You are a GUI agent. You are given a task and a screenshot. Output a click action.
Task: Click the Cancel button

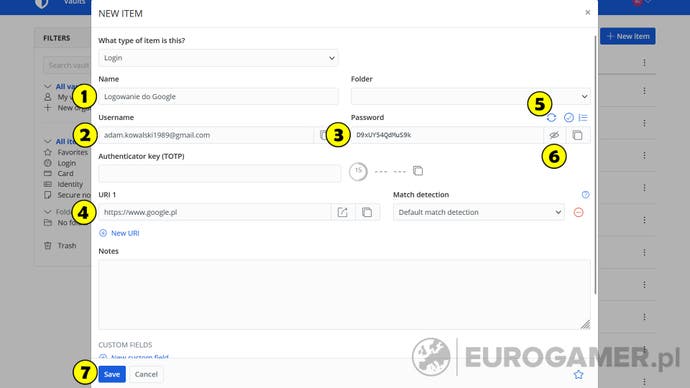(146, 374)
